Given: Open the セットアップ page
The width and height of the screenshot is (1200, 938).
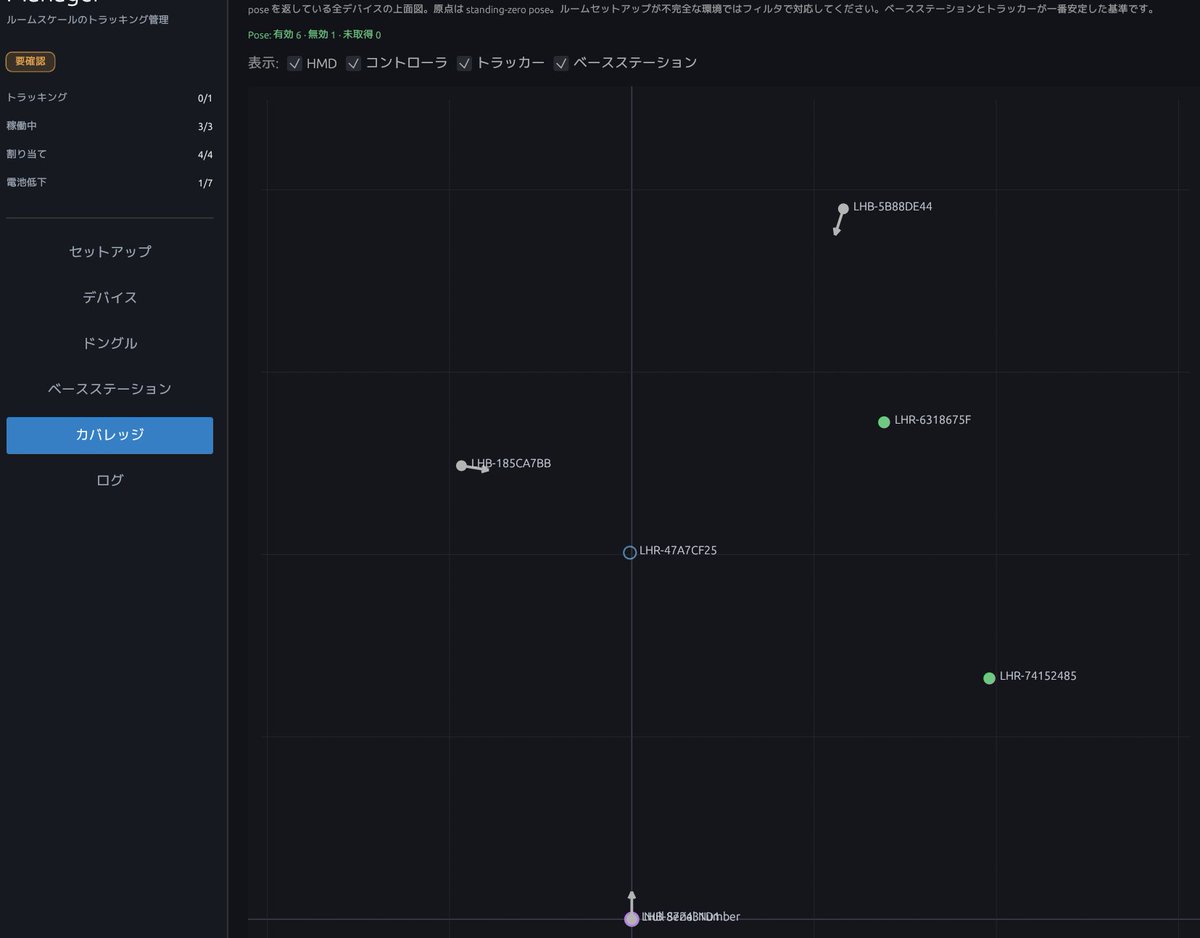Looking at the screenshot, I should [110, 252].
